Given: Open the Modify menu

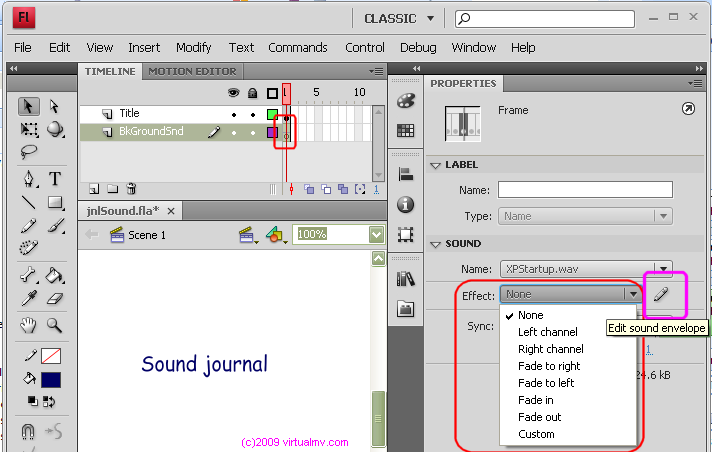Looking at the screenshot, I should 194,47.
